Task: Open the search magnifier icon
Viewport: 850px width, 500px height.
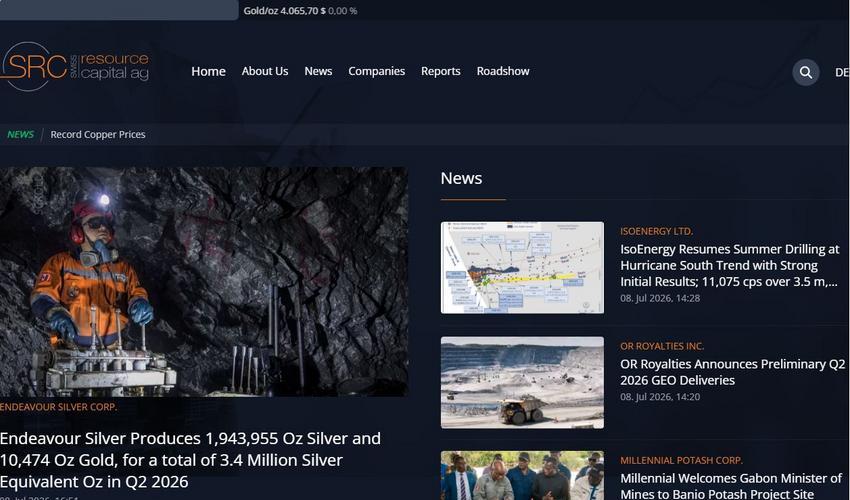Action: [x=806, y=72]
